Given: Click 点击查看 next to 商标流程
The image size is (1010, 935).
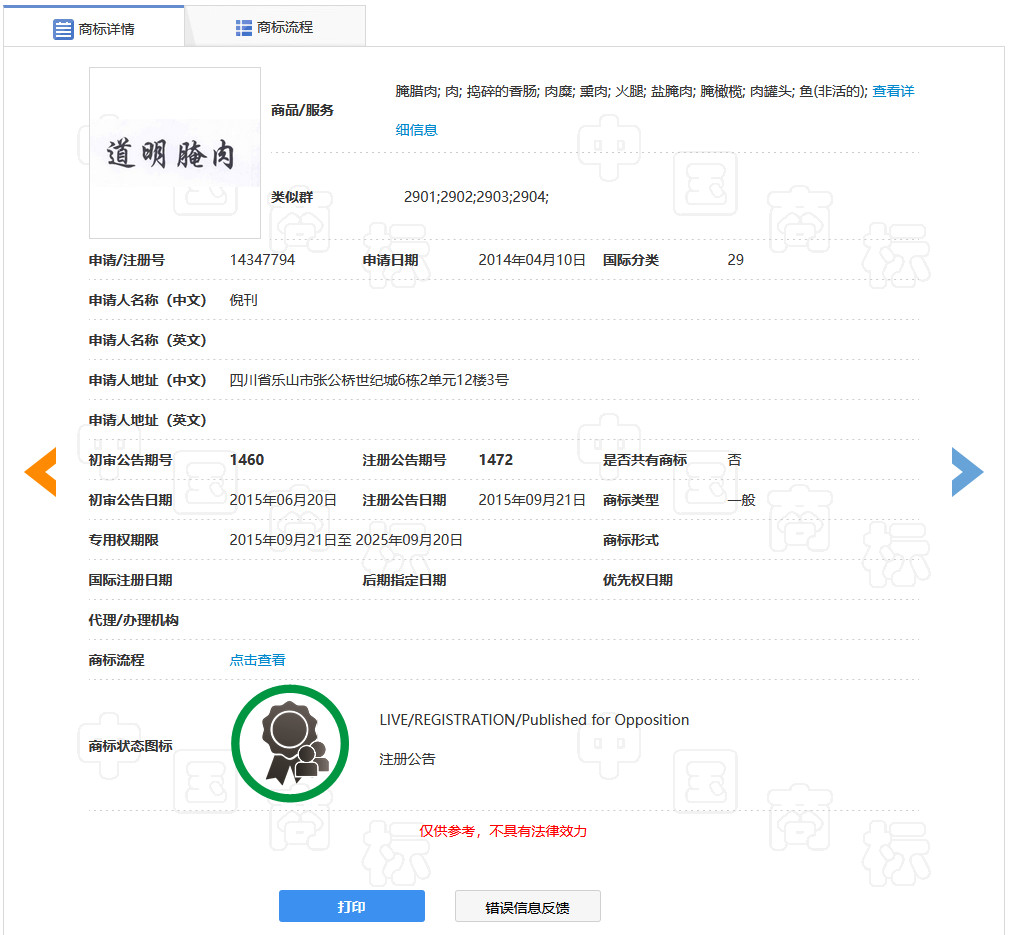Looking at the screenshot, I should point(257,660).
